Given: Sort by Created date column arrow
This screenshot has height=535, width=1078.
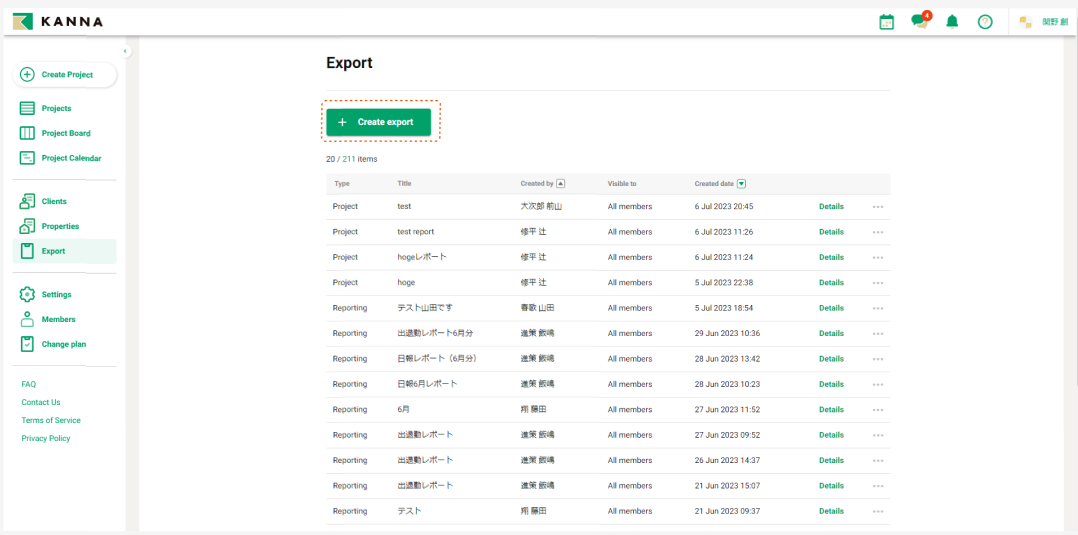Looking at the screenshot, I should click(x=741, y=184).
